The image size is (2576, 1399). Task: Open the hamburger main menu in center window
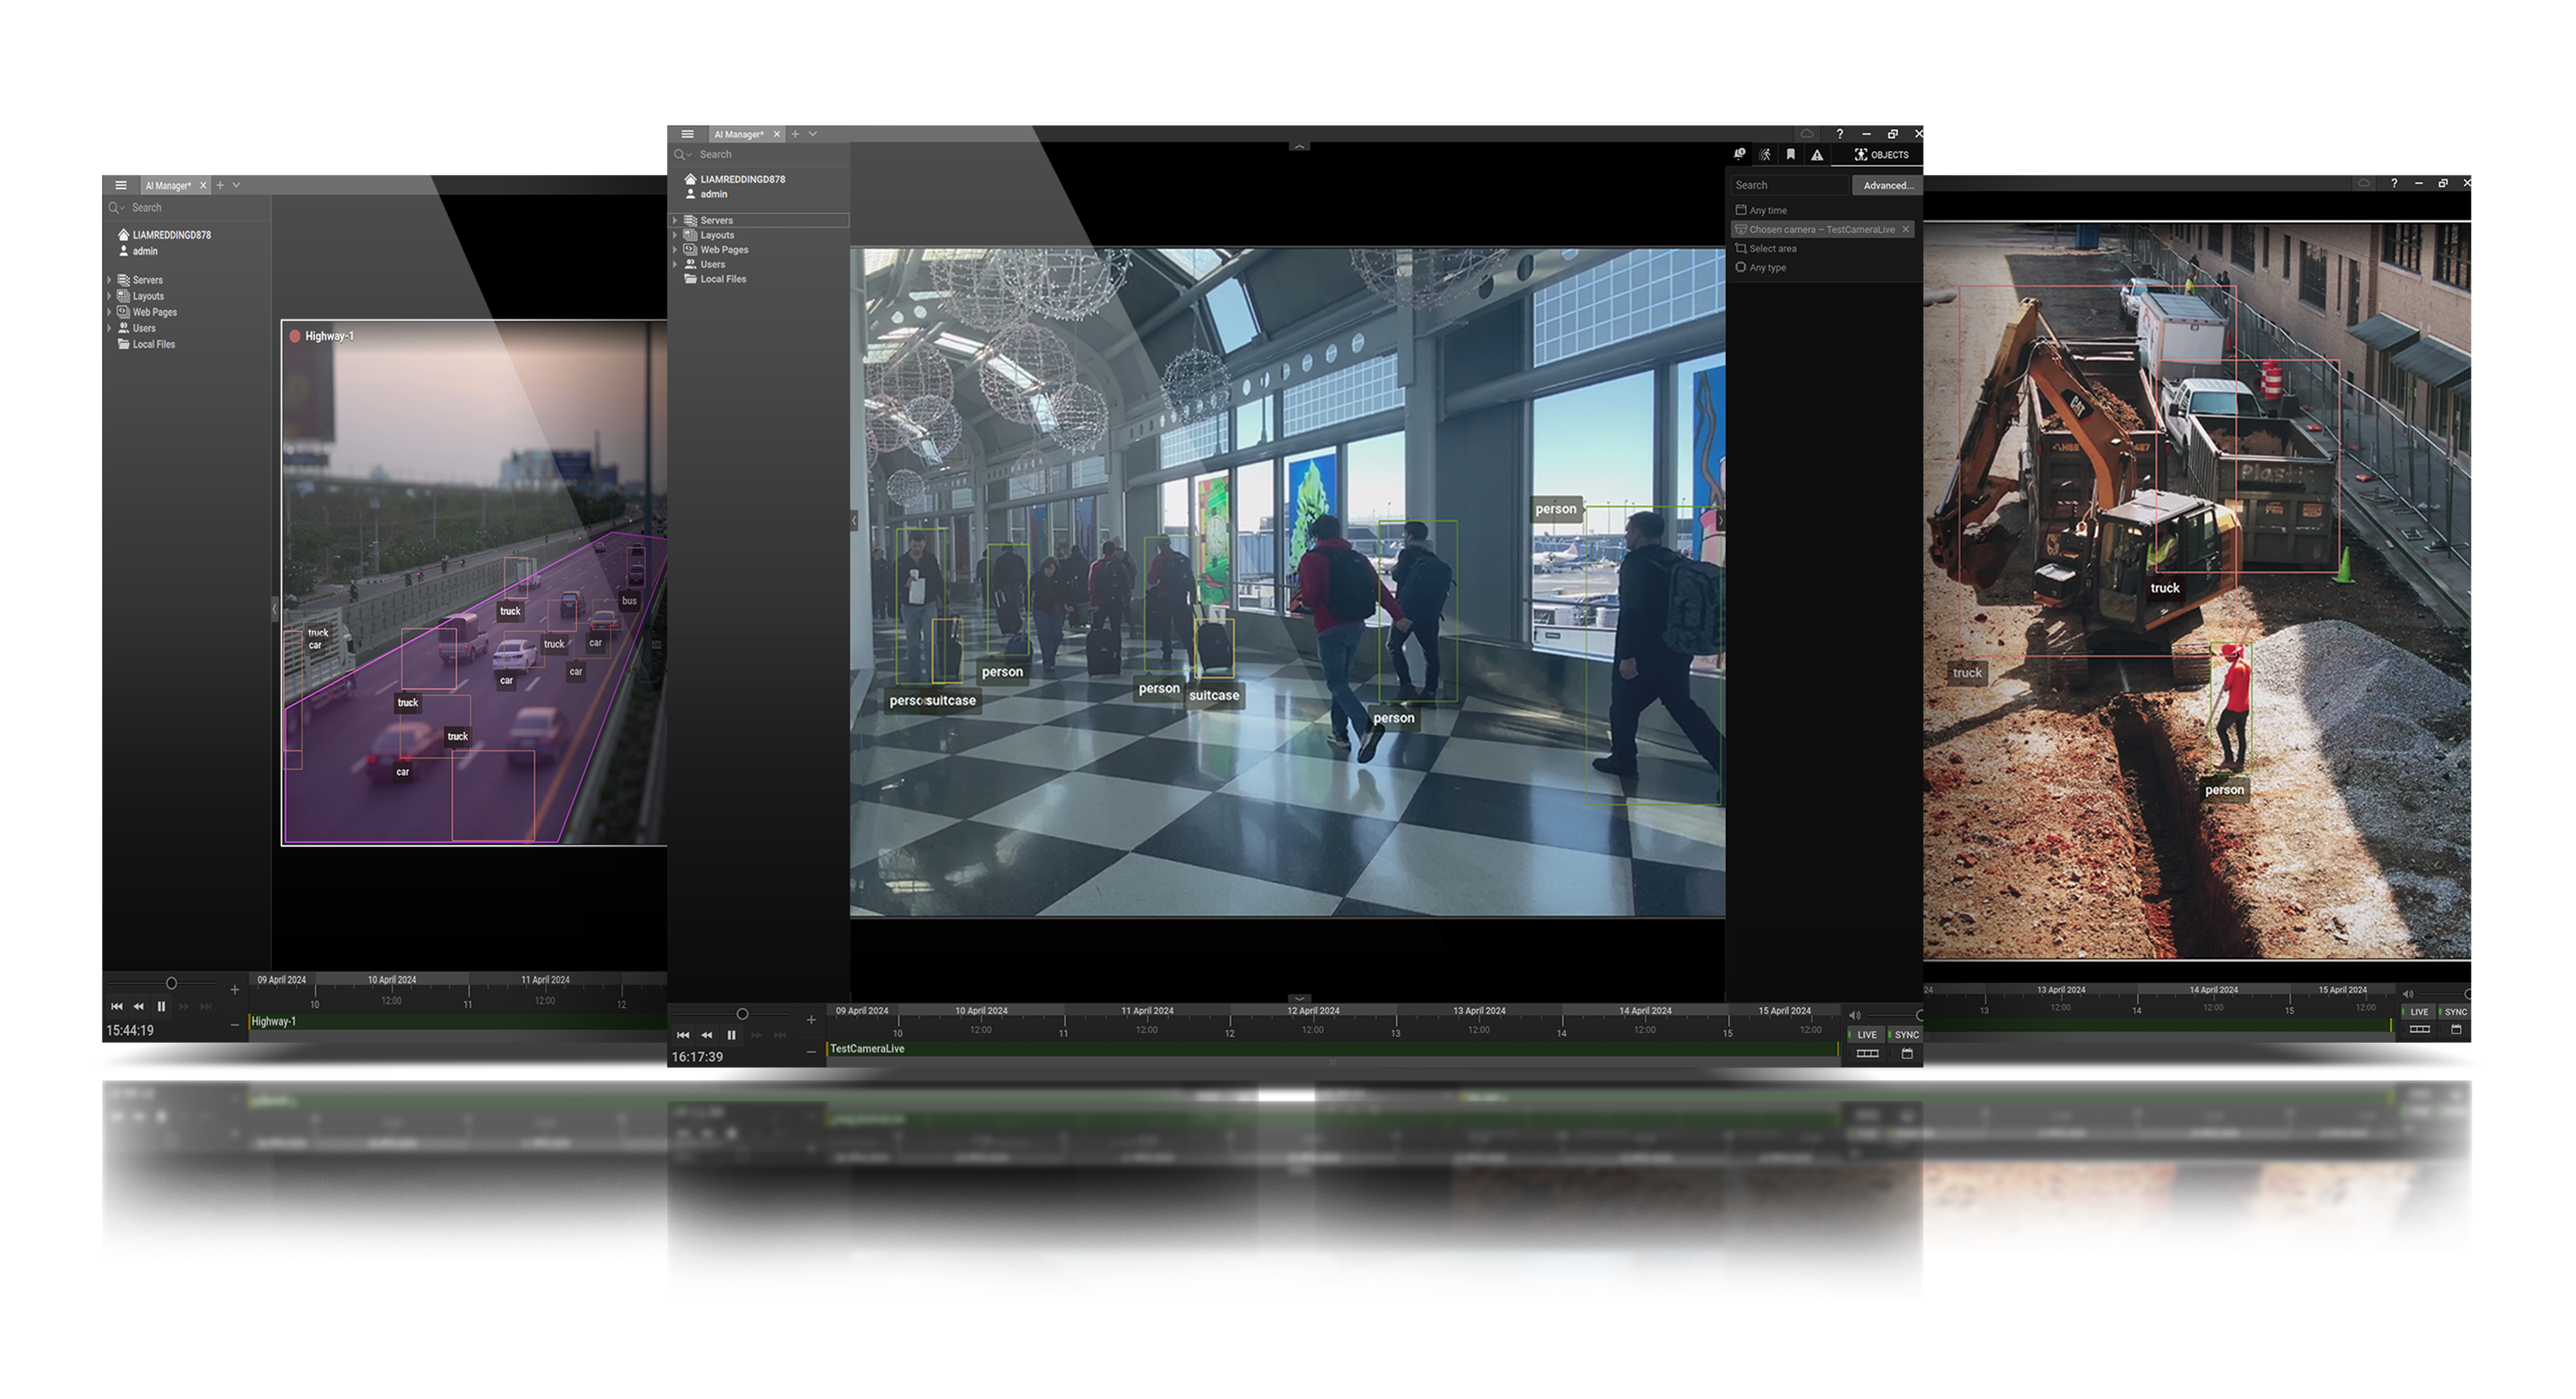[x=687, y=133]
